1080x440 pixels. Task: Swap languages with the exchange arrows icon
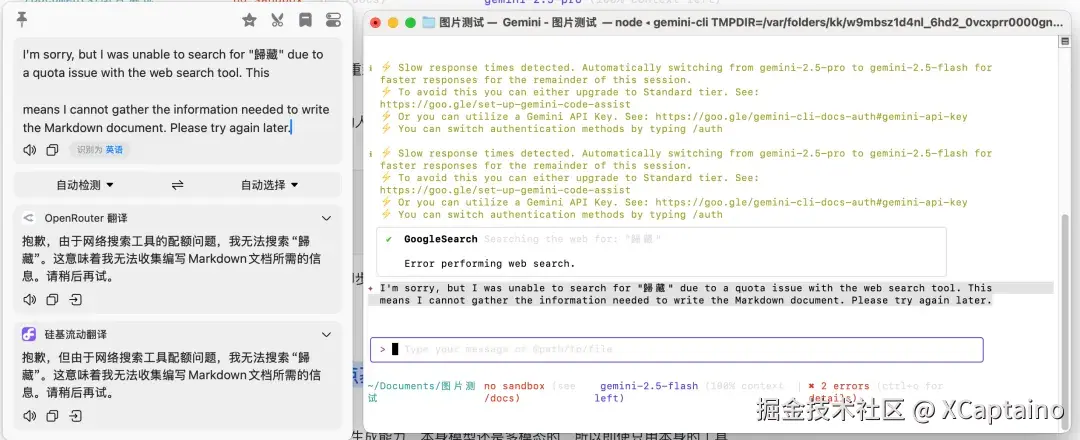coord(178,185)
